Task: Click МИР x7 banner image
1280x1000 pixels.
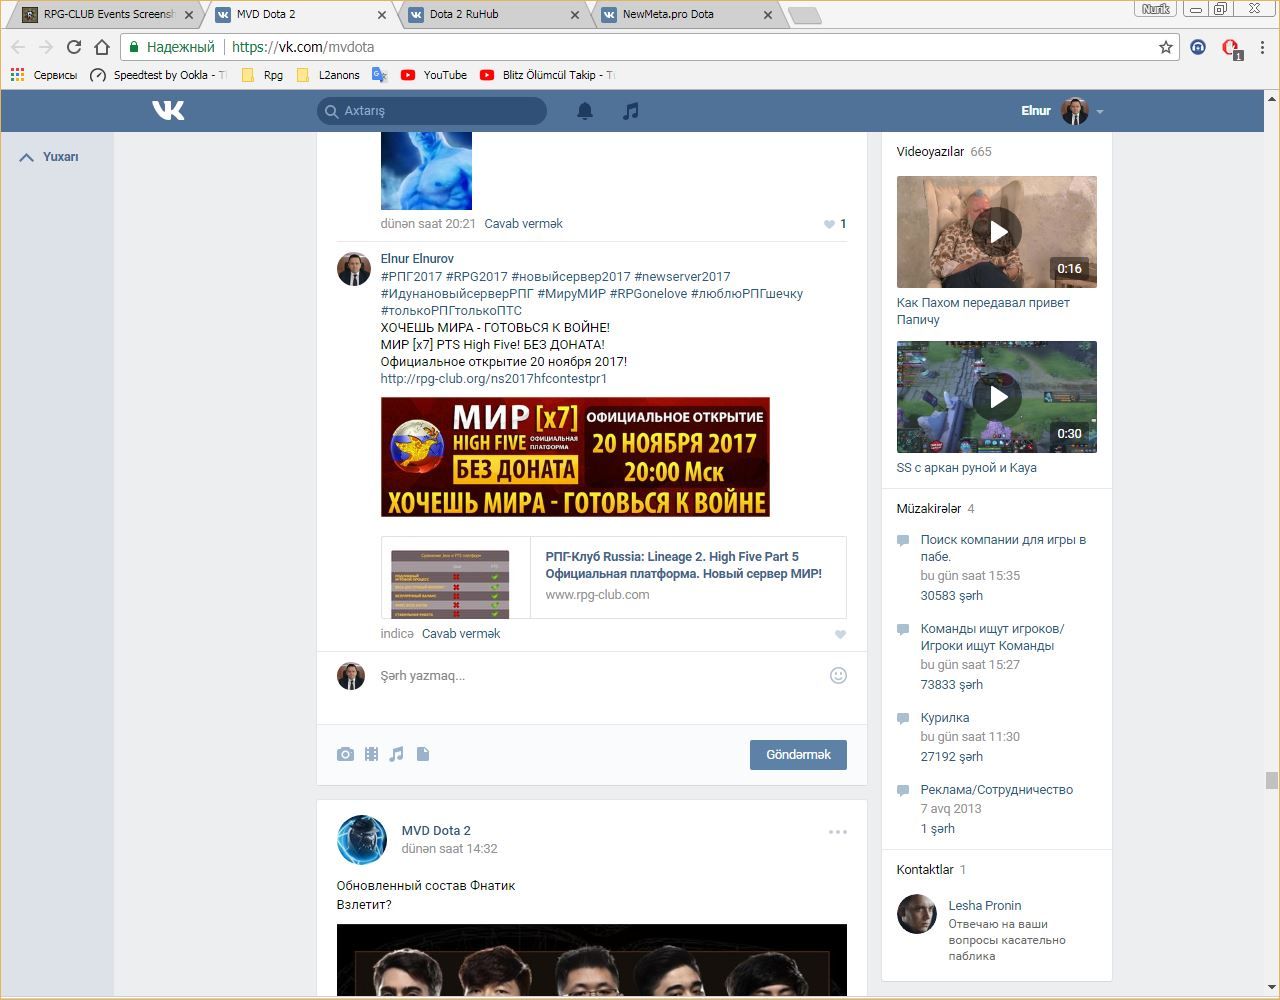Action: click(x=575, y=457)
